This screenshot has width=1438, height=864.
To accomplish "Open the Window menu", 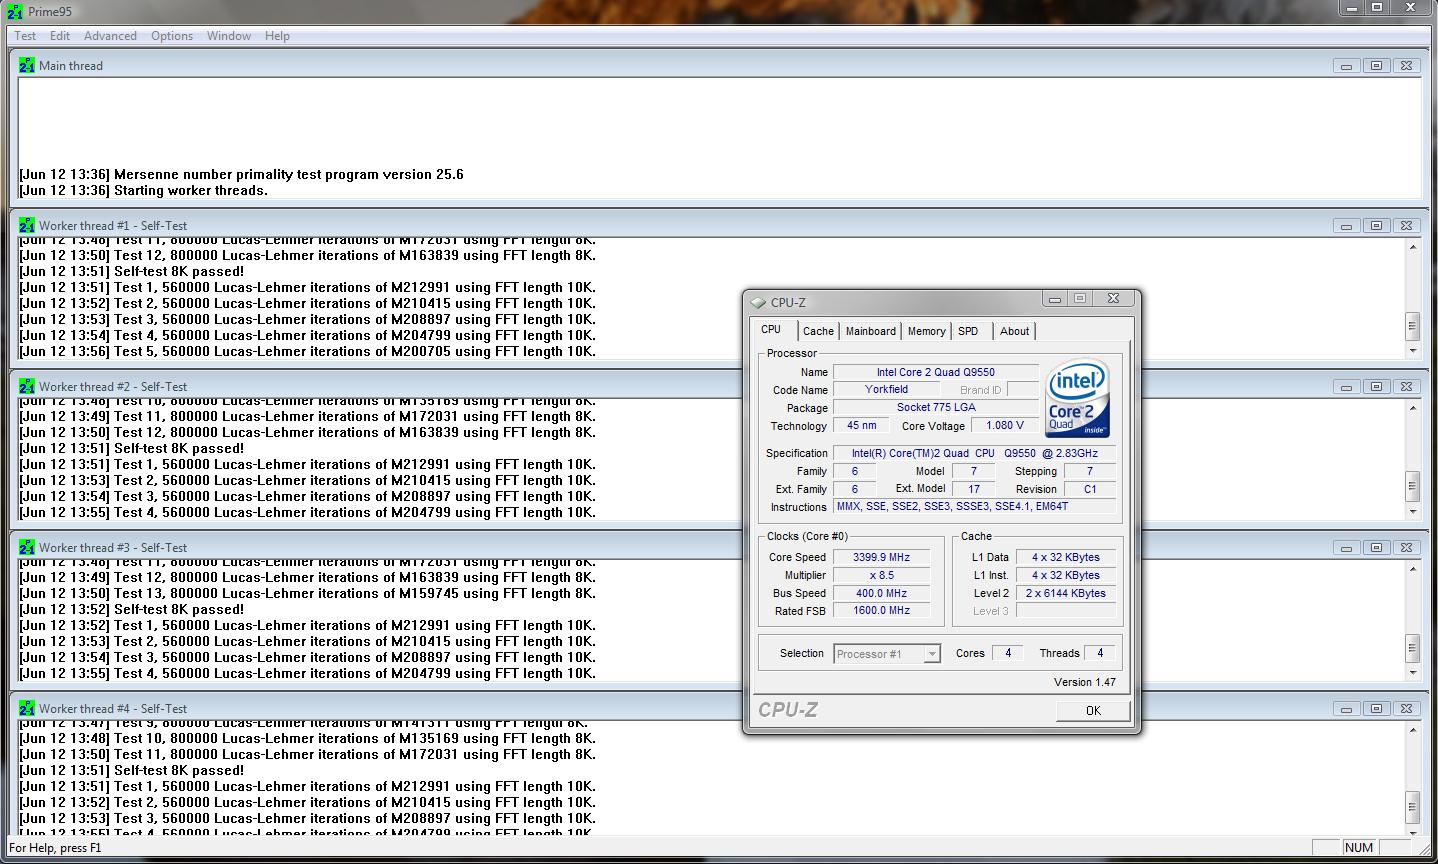I will 229,36.
